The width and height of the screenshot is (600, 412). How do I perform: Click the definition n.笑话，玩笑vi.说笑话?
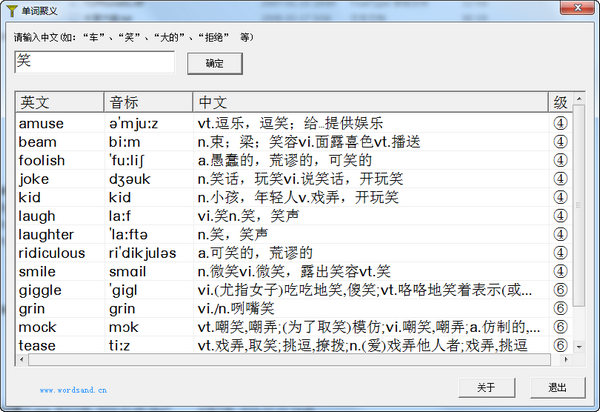[x=300, y=179]
